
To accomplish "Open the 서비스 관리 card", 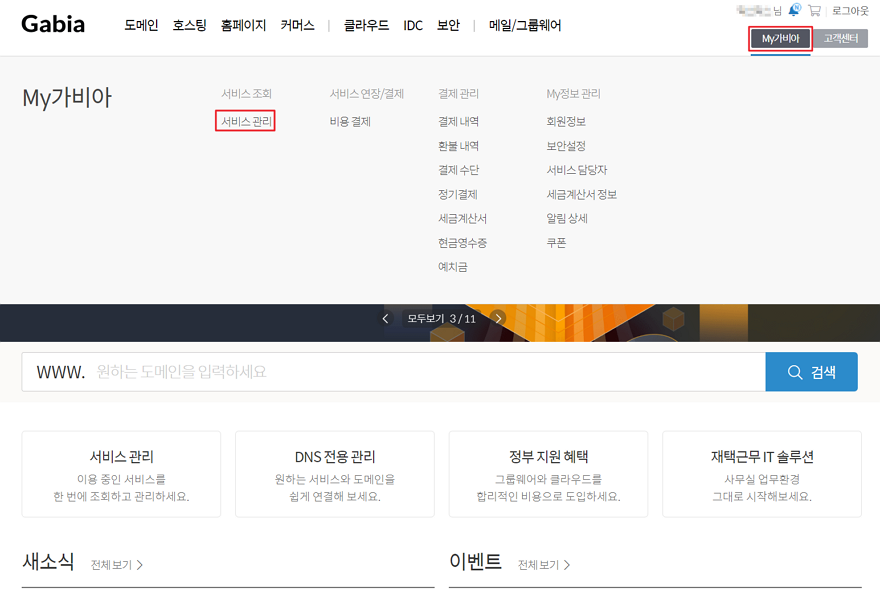I will pos(121,474).
